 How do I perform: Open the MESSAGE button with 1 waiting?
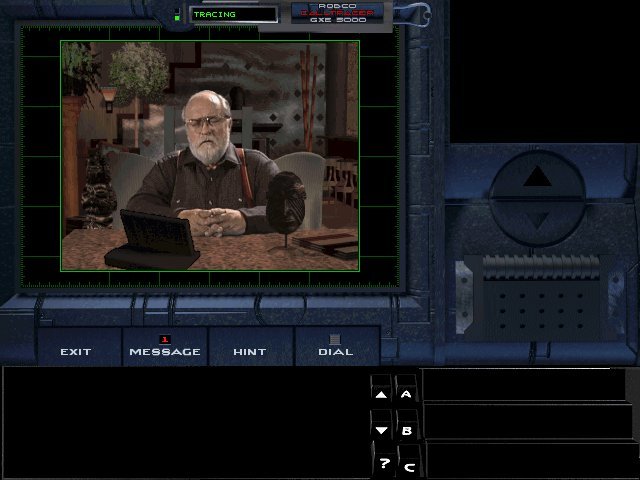[165, 346]
